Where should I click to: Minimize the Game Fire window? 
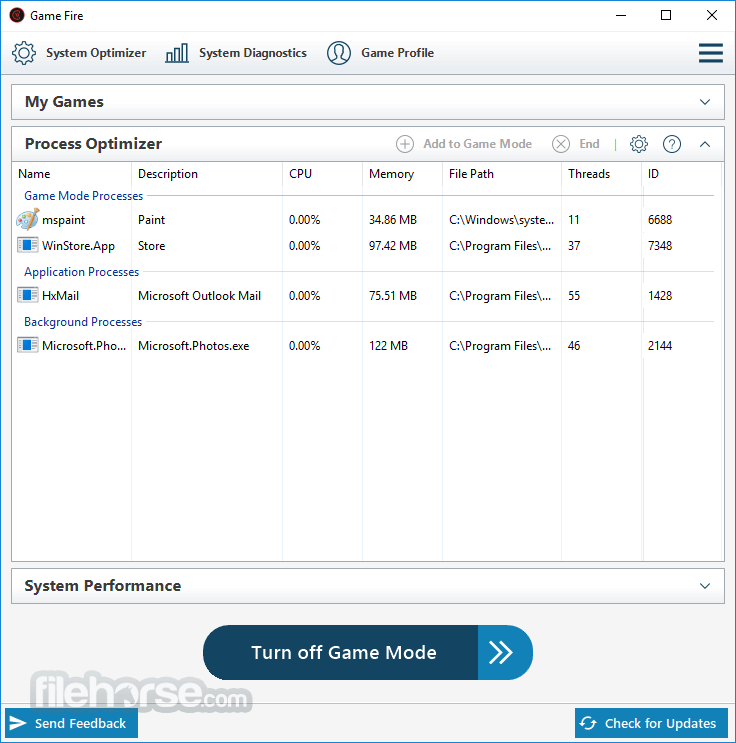(x=621, y=15)
